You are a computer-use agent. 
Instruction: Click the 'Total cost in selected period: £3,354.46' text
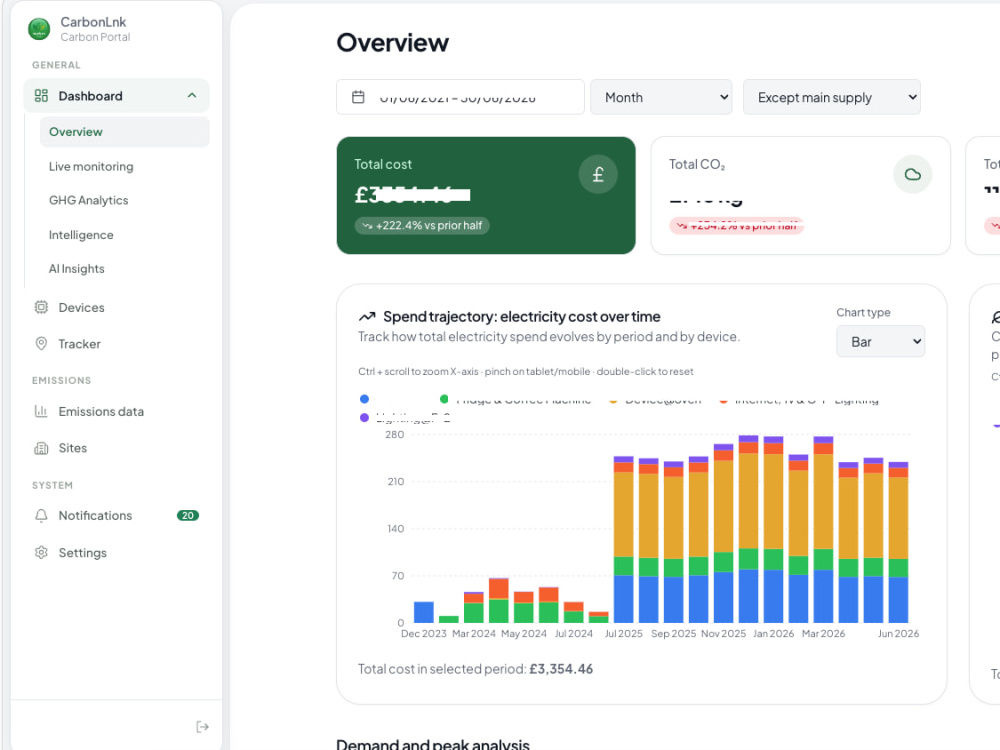pyautogui.click(x=475, y=669)
